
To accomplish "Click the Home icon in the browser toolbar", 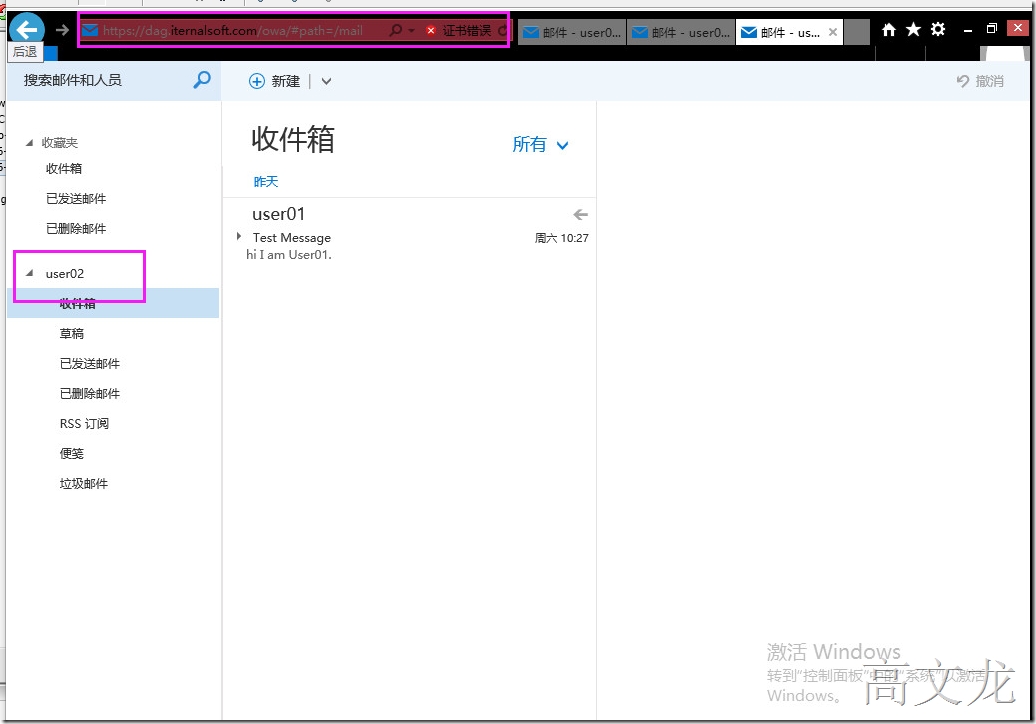I will click(x=888, y=29).
